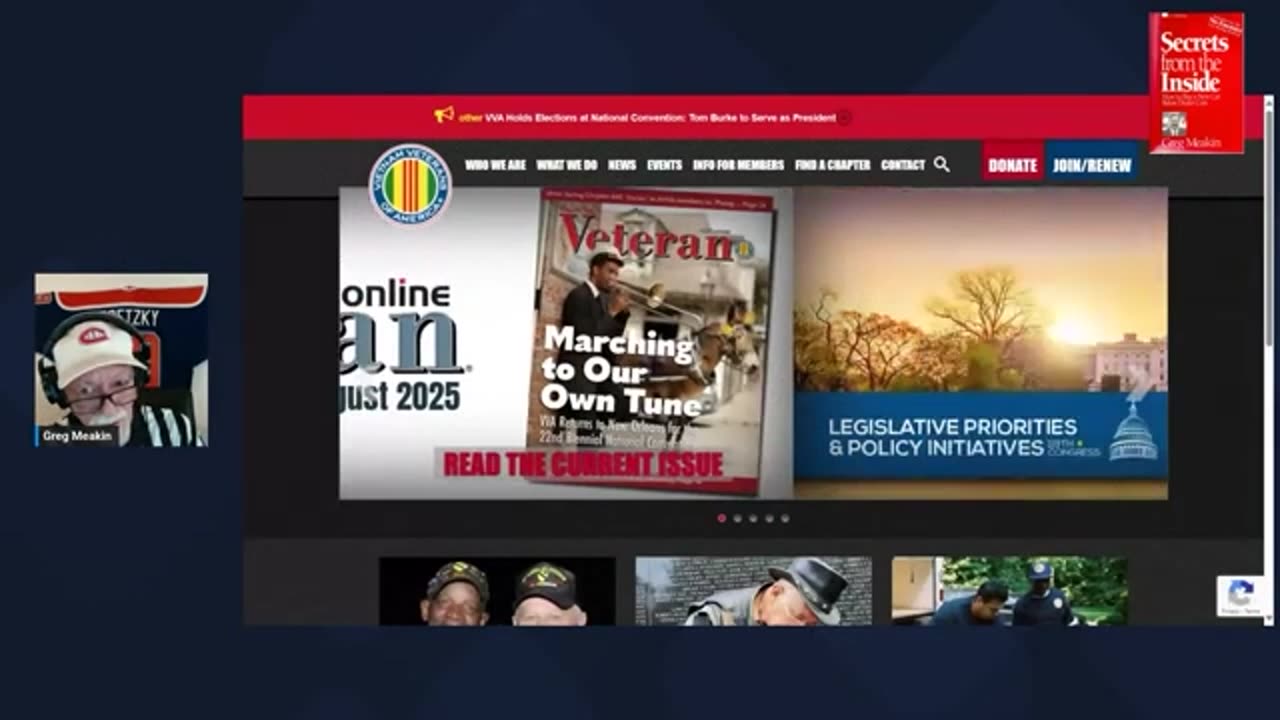Image resolution: width=1280 pixels, height=720 pixels.
Task: Click the blue Join/Renew button
Action: click(1092, 165)
